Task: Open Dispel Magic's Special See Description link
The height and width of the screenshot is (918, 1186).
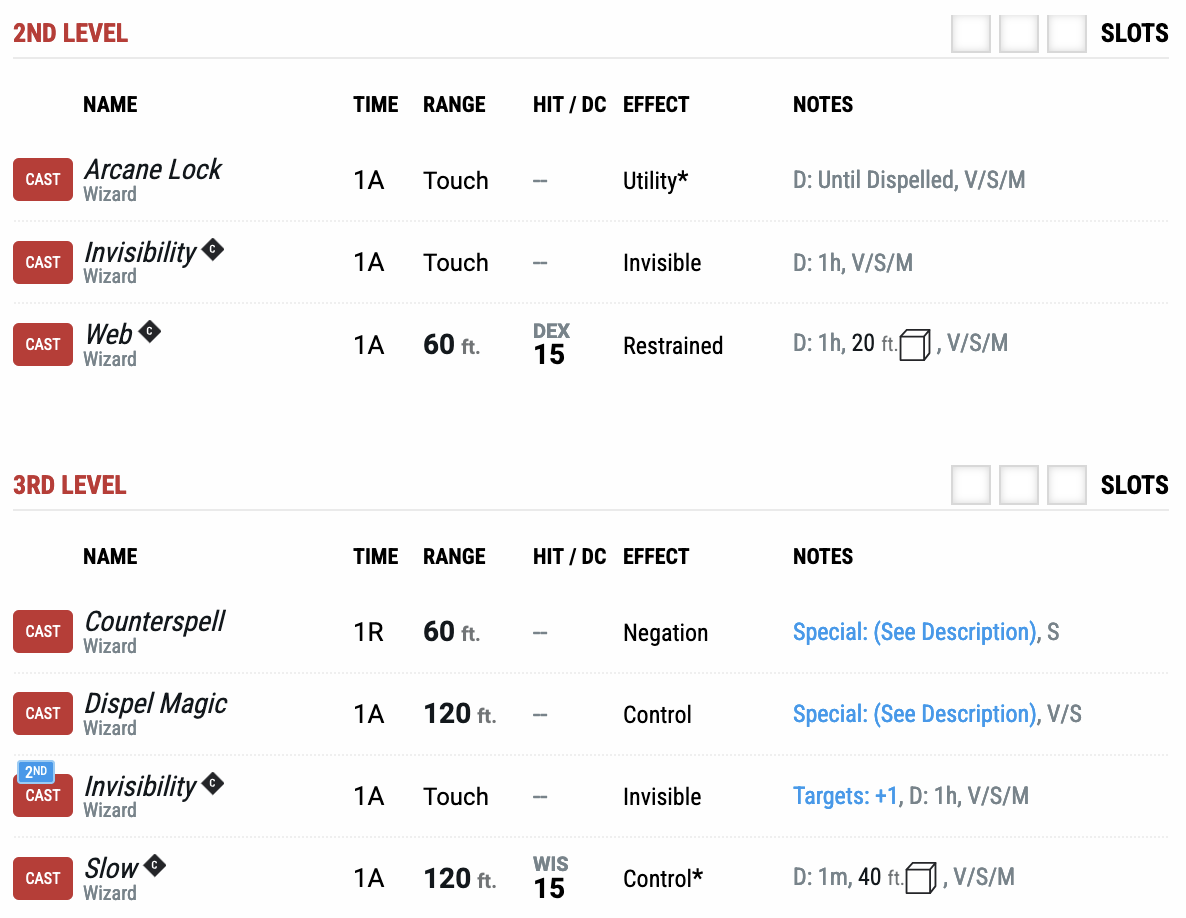Action: tap(914, 715)
